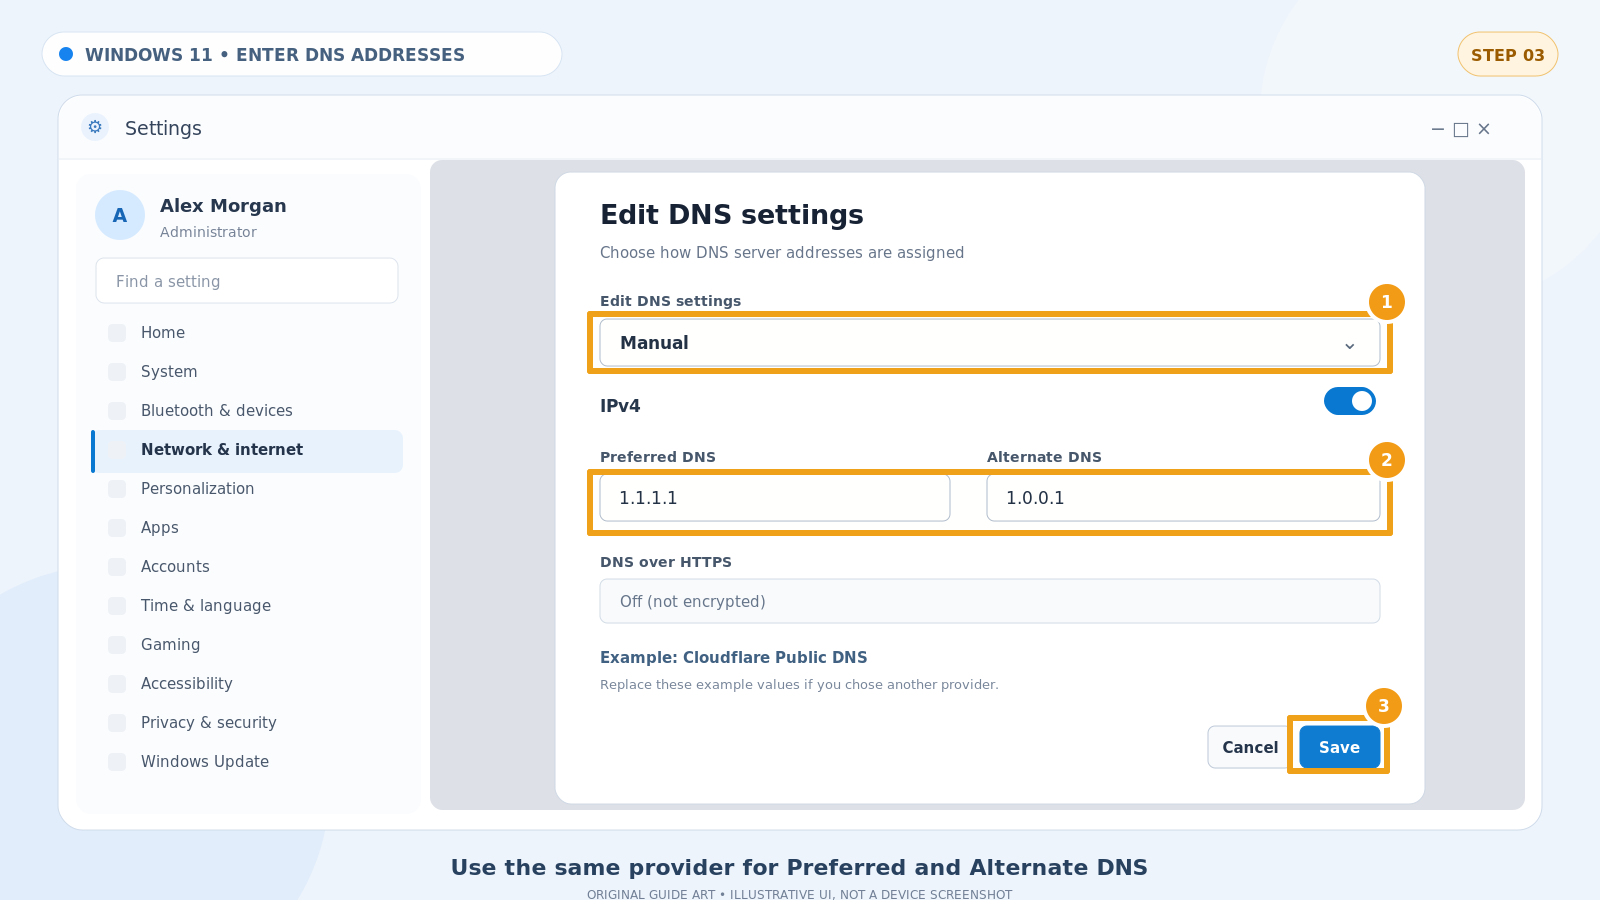Screen dimensions: 1600x900
Task: Click the Apps sidebar icon
Action: click(x=117, y=528)
